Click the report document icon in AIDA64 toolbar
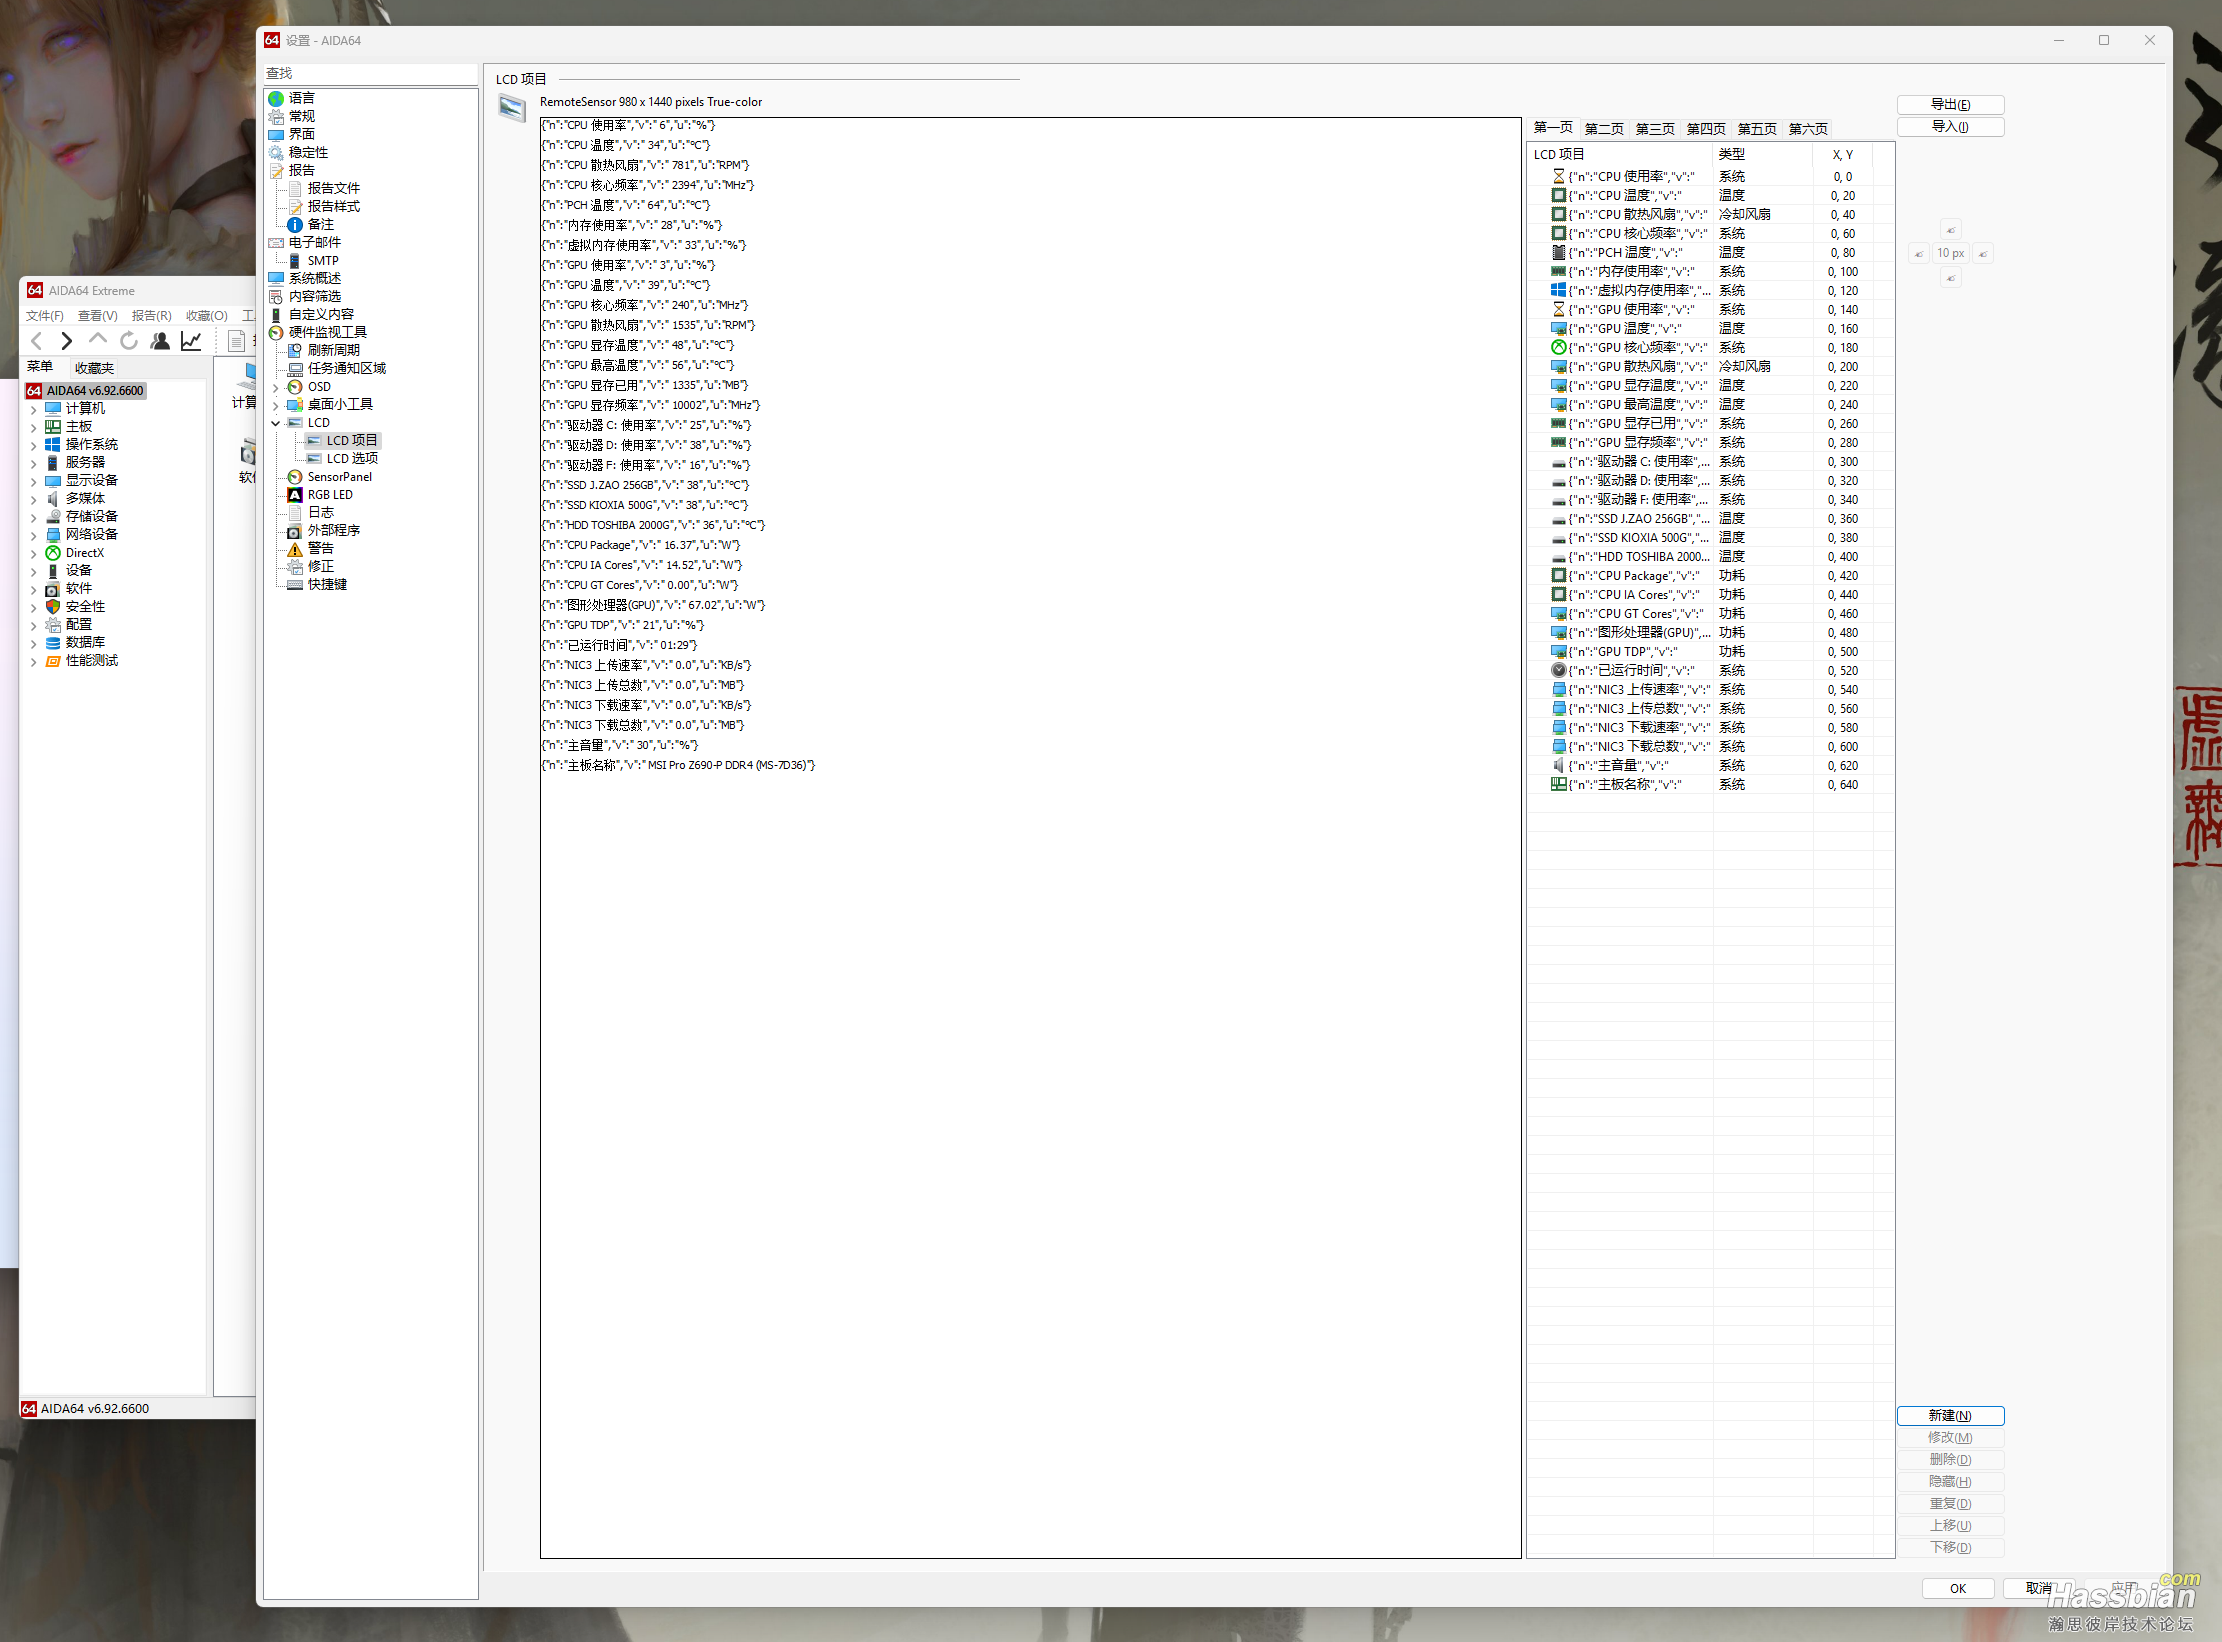Image resolution: width=2222 pixels, height=1642 pixels. [237, 341]
